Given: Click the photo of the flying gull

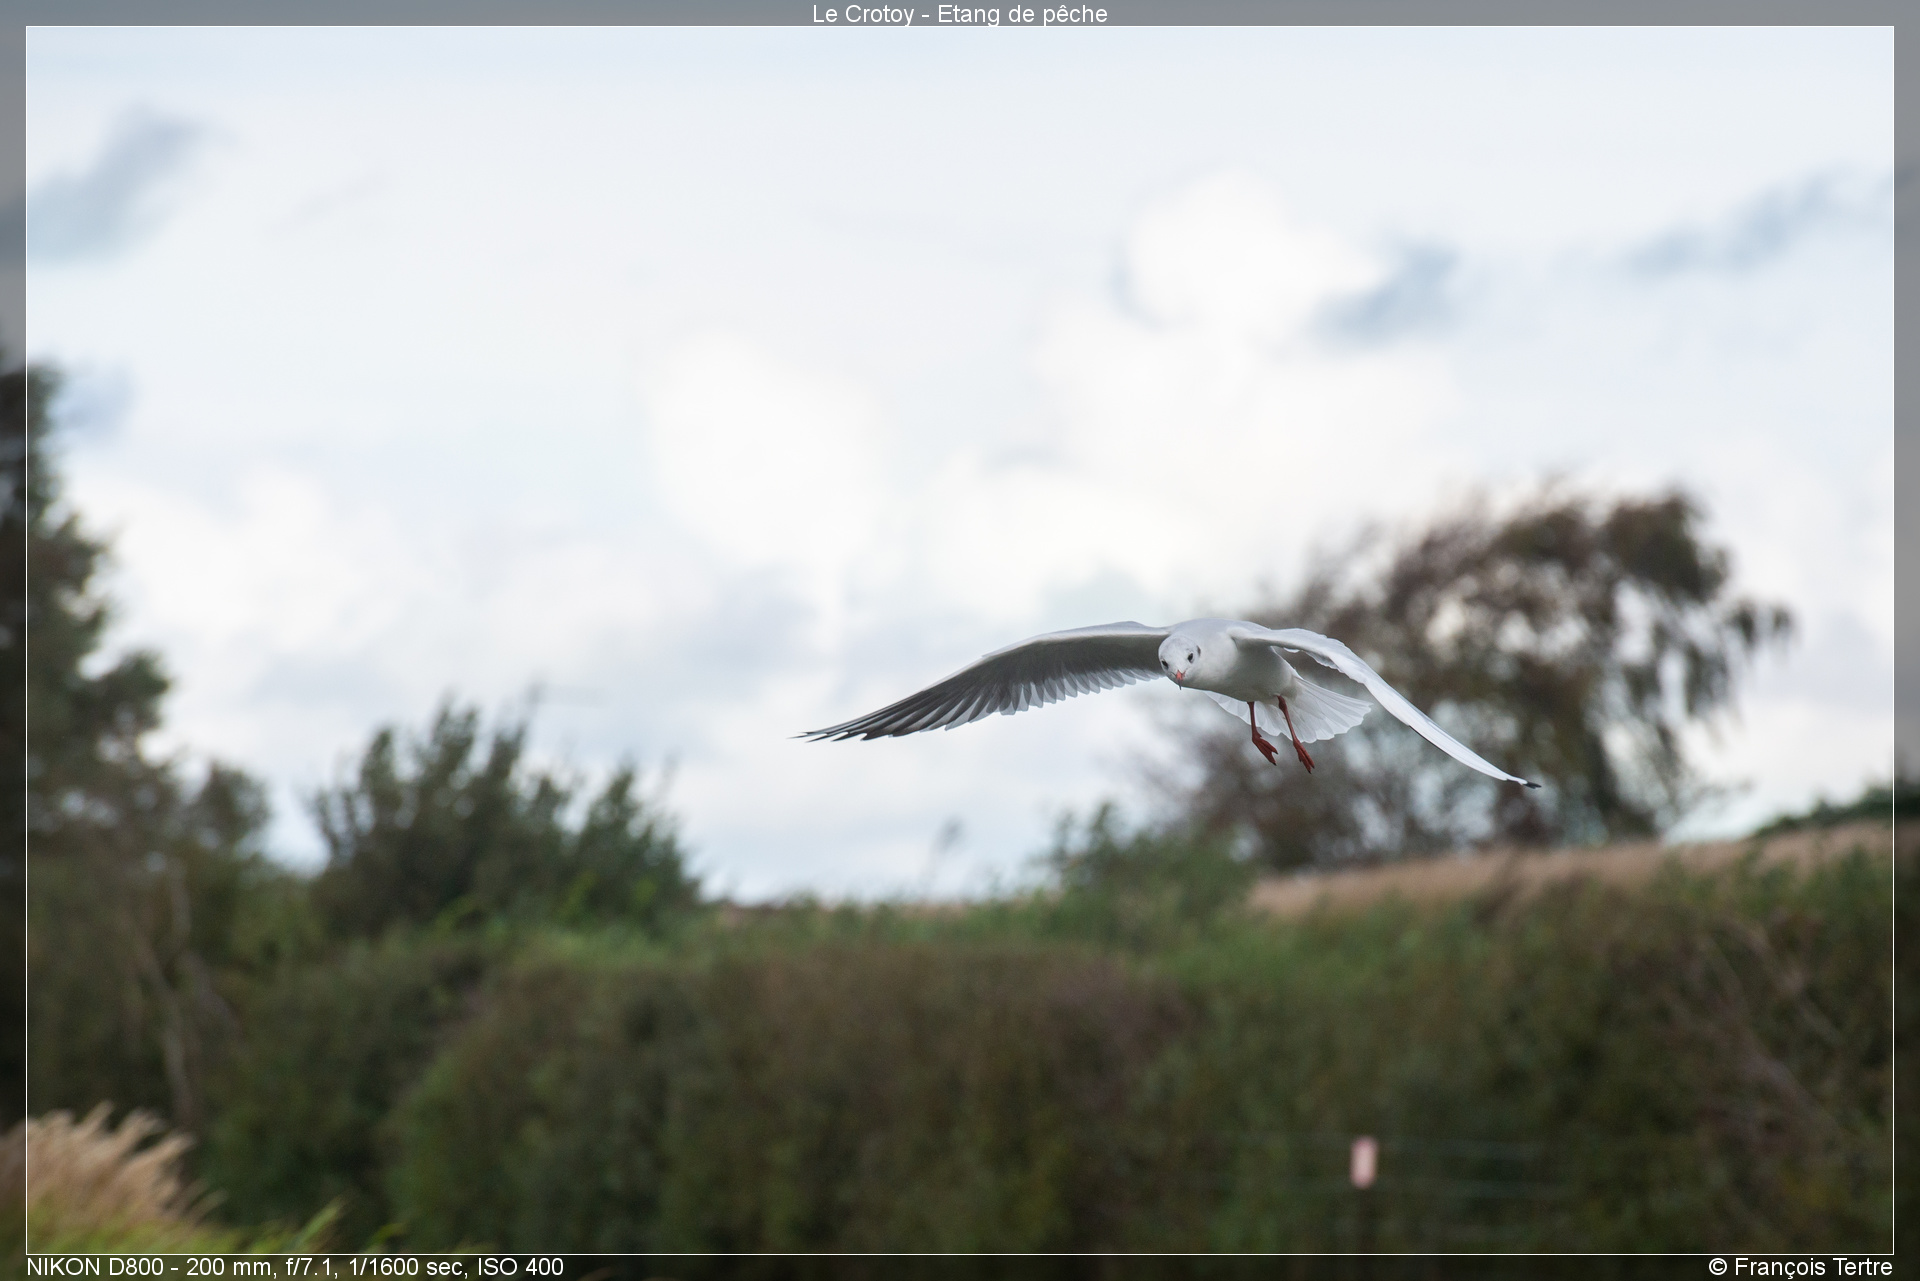Looking at the screenshot, I should click(960, 640).
